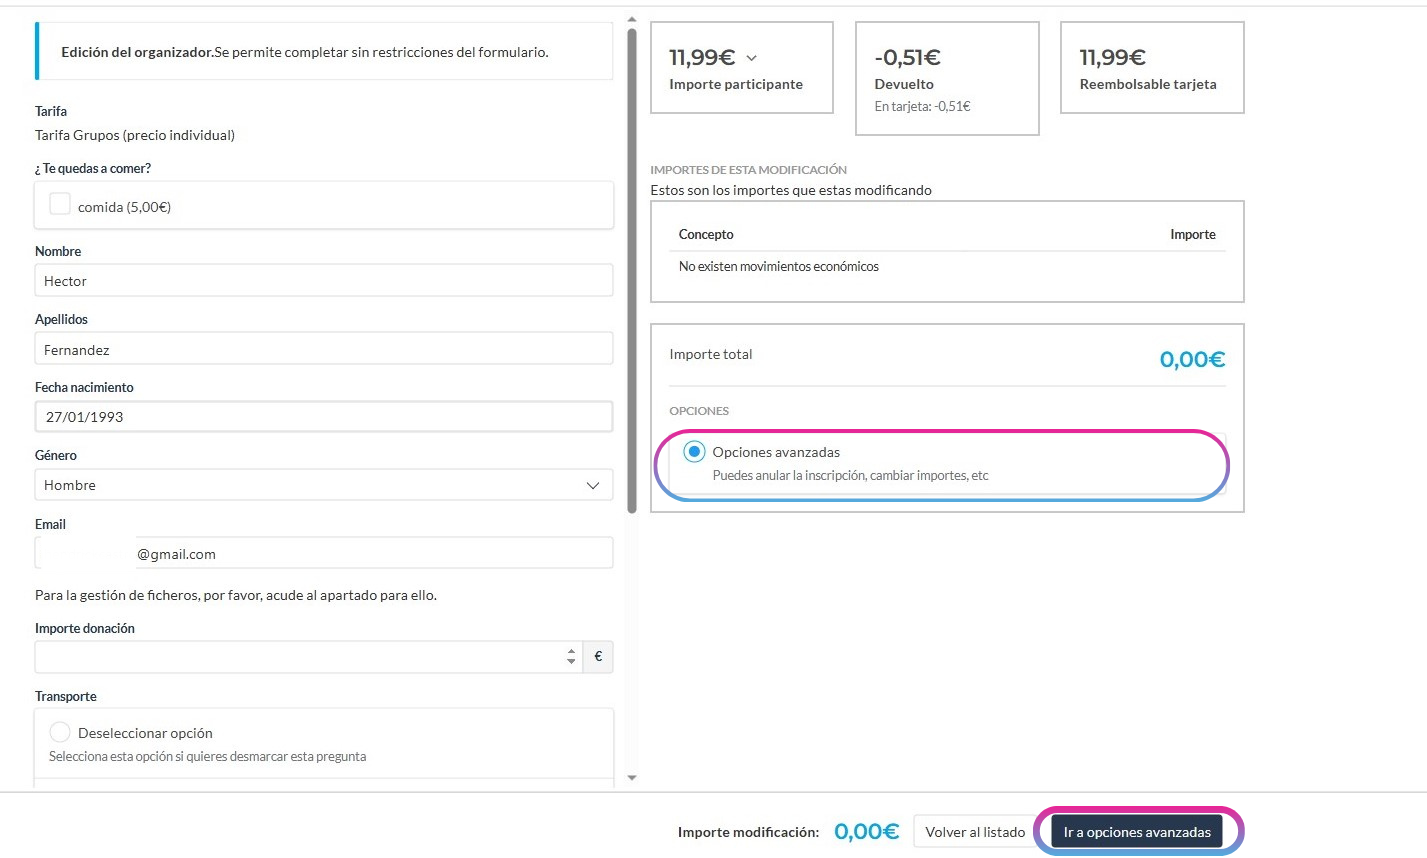Click the form scrollbar up arrow
Screen dimensions: 1427x858
632,19
